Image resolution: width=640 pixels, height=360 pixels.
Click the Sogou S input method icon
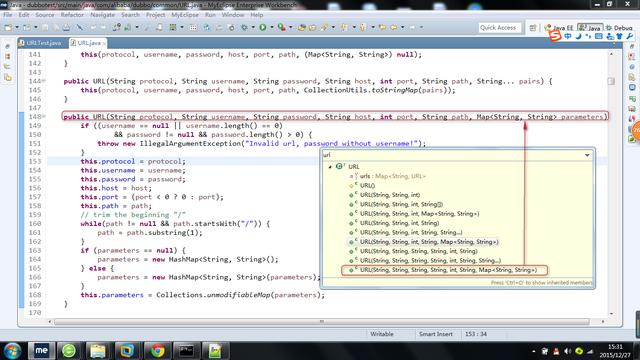click(x=555, y=36)
